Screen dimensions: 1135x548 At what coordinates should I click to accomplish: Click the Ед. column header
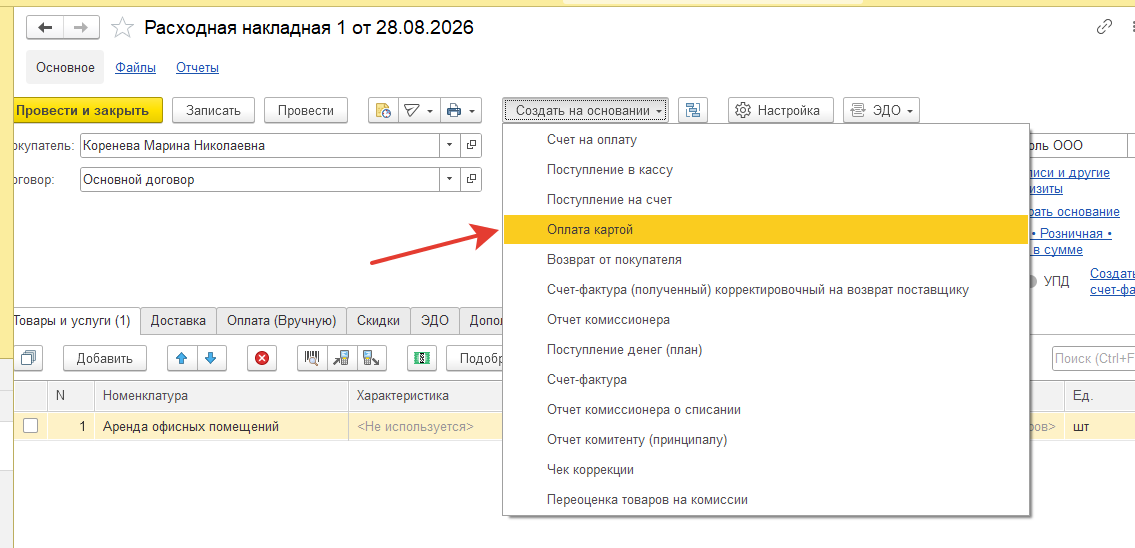[1100, 395]
